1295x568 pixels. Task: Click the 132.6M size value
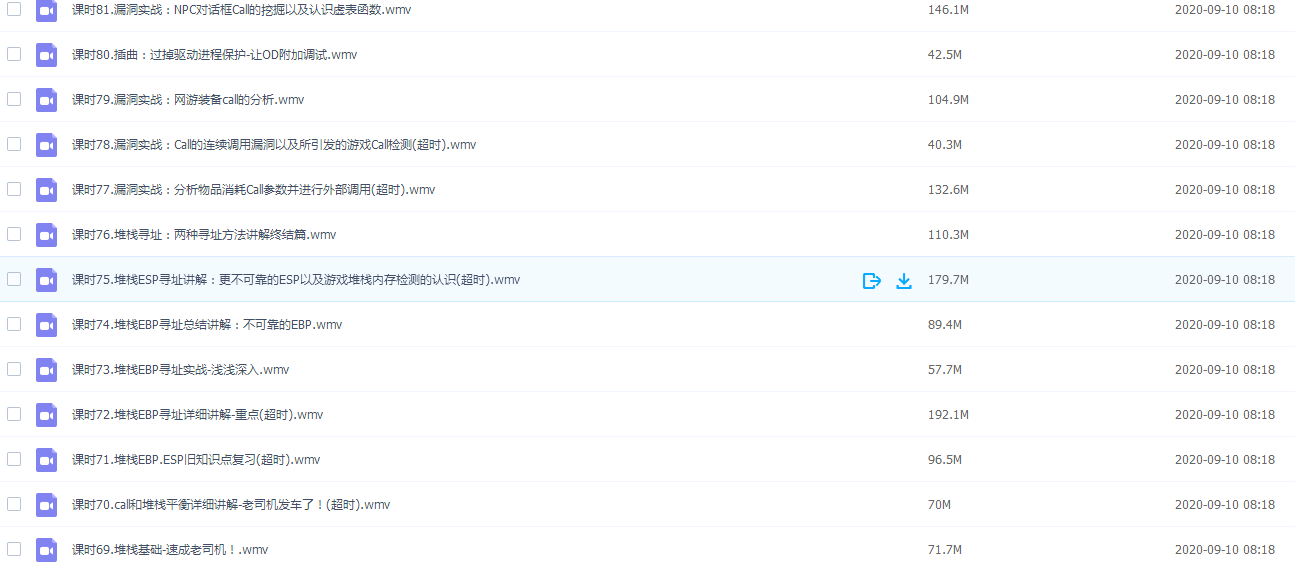click(948, 190)
